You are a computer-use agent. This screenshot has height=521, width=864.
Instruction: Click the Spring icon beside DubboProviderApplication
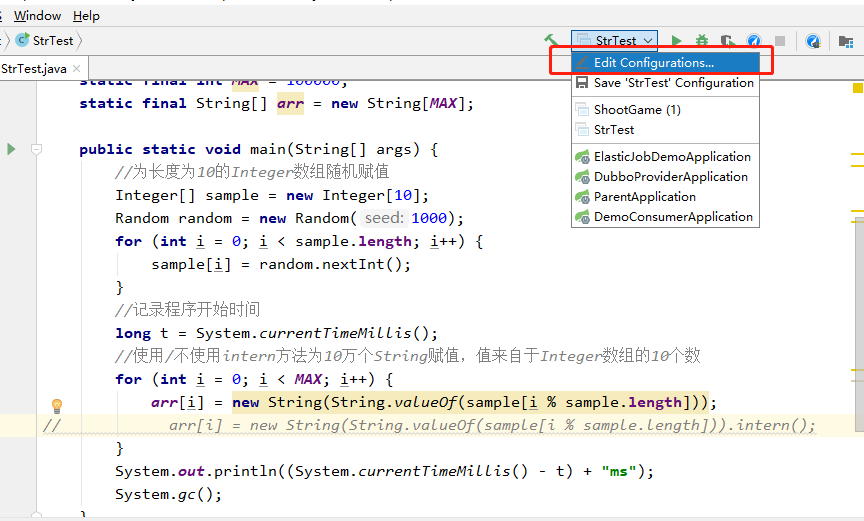point(582,177)
